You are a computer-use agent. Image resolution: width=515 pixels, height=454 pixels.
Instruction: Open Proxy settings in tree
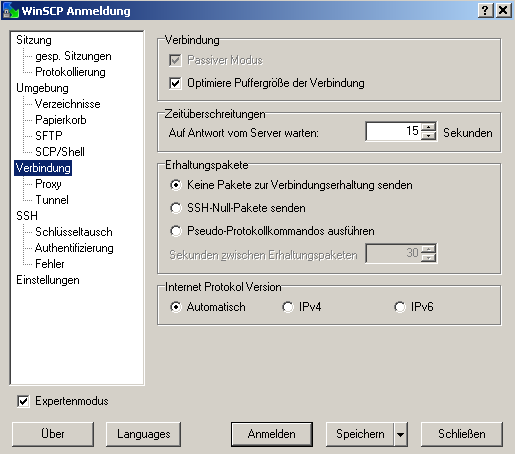point(48,184)
